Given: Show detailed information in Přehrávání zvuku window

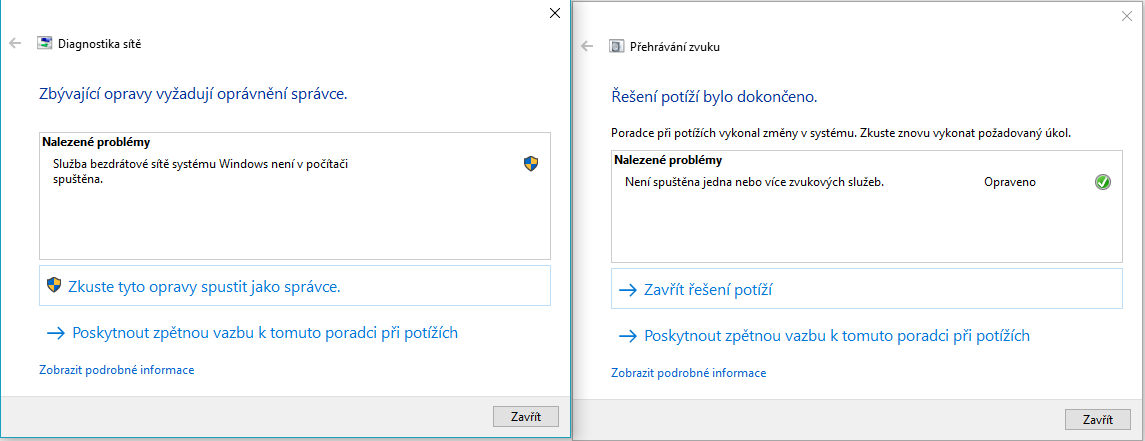Looking at the screenshot, I should coord(688,373).
